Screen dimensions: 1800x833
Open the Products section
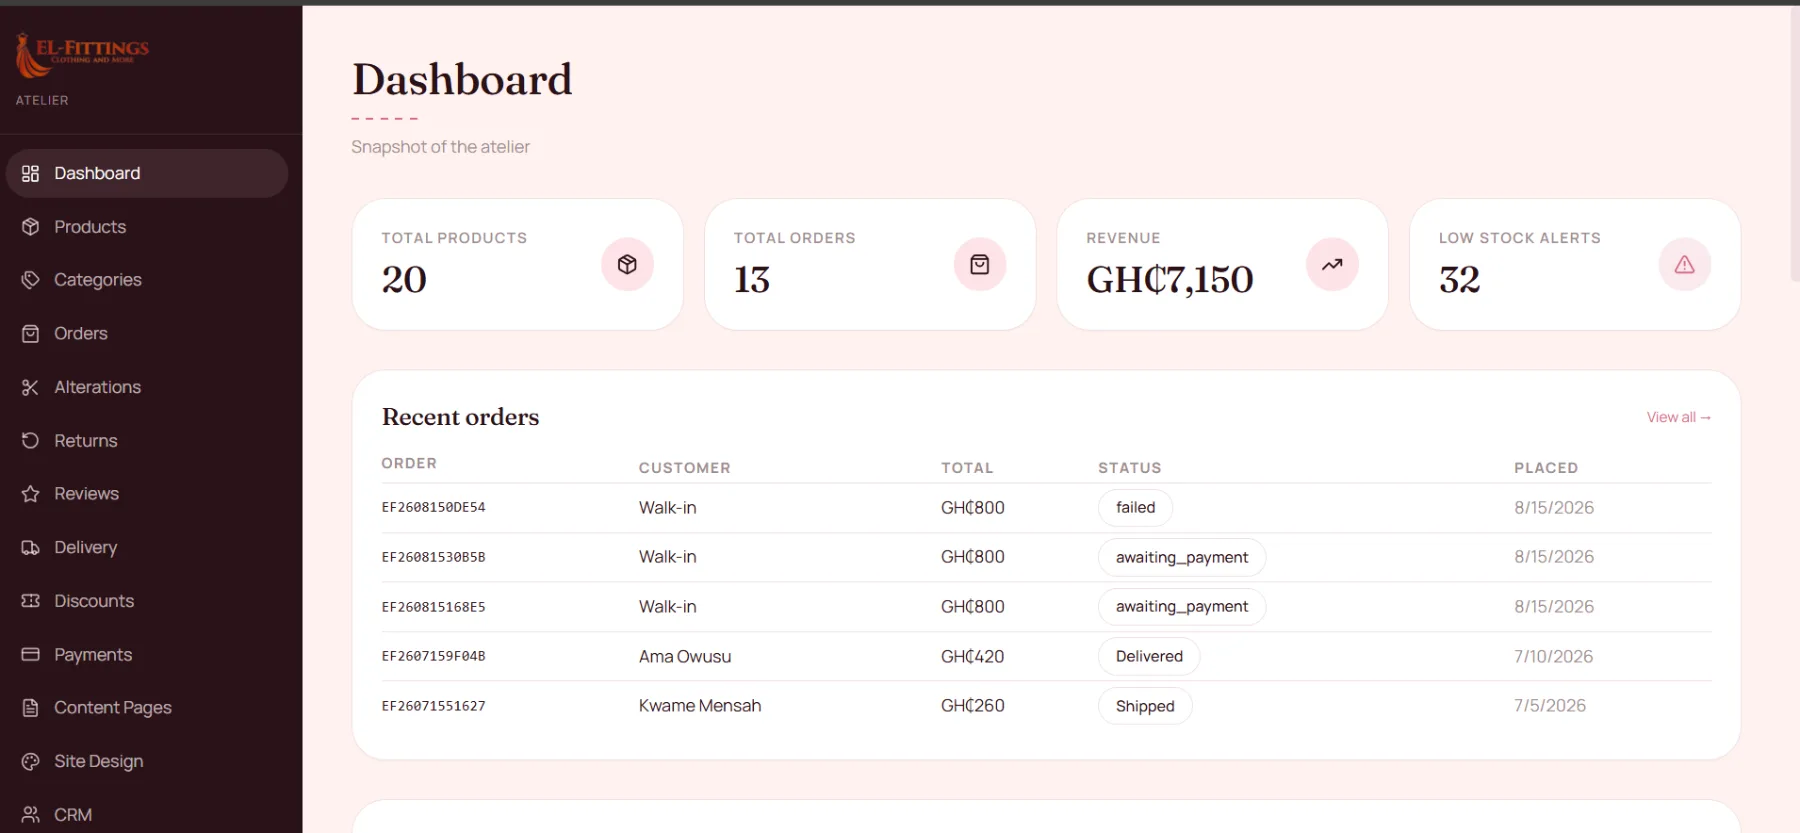point(147,227)
